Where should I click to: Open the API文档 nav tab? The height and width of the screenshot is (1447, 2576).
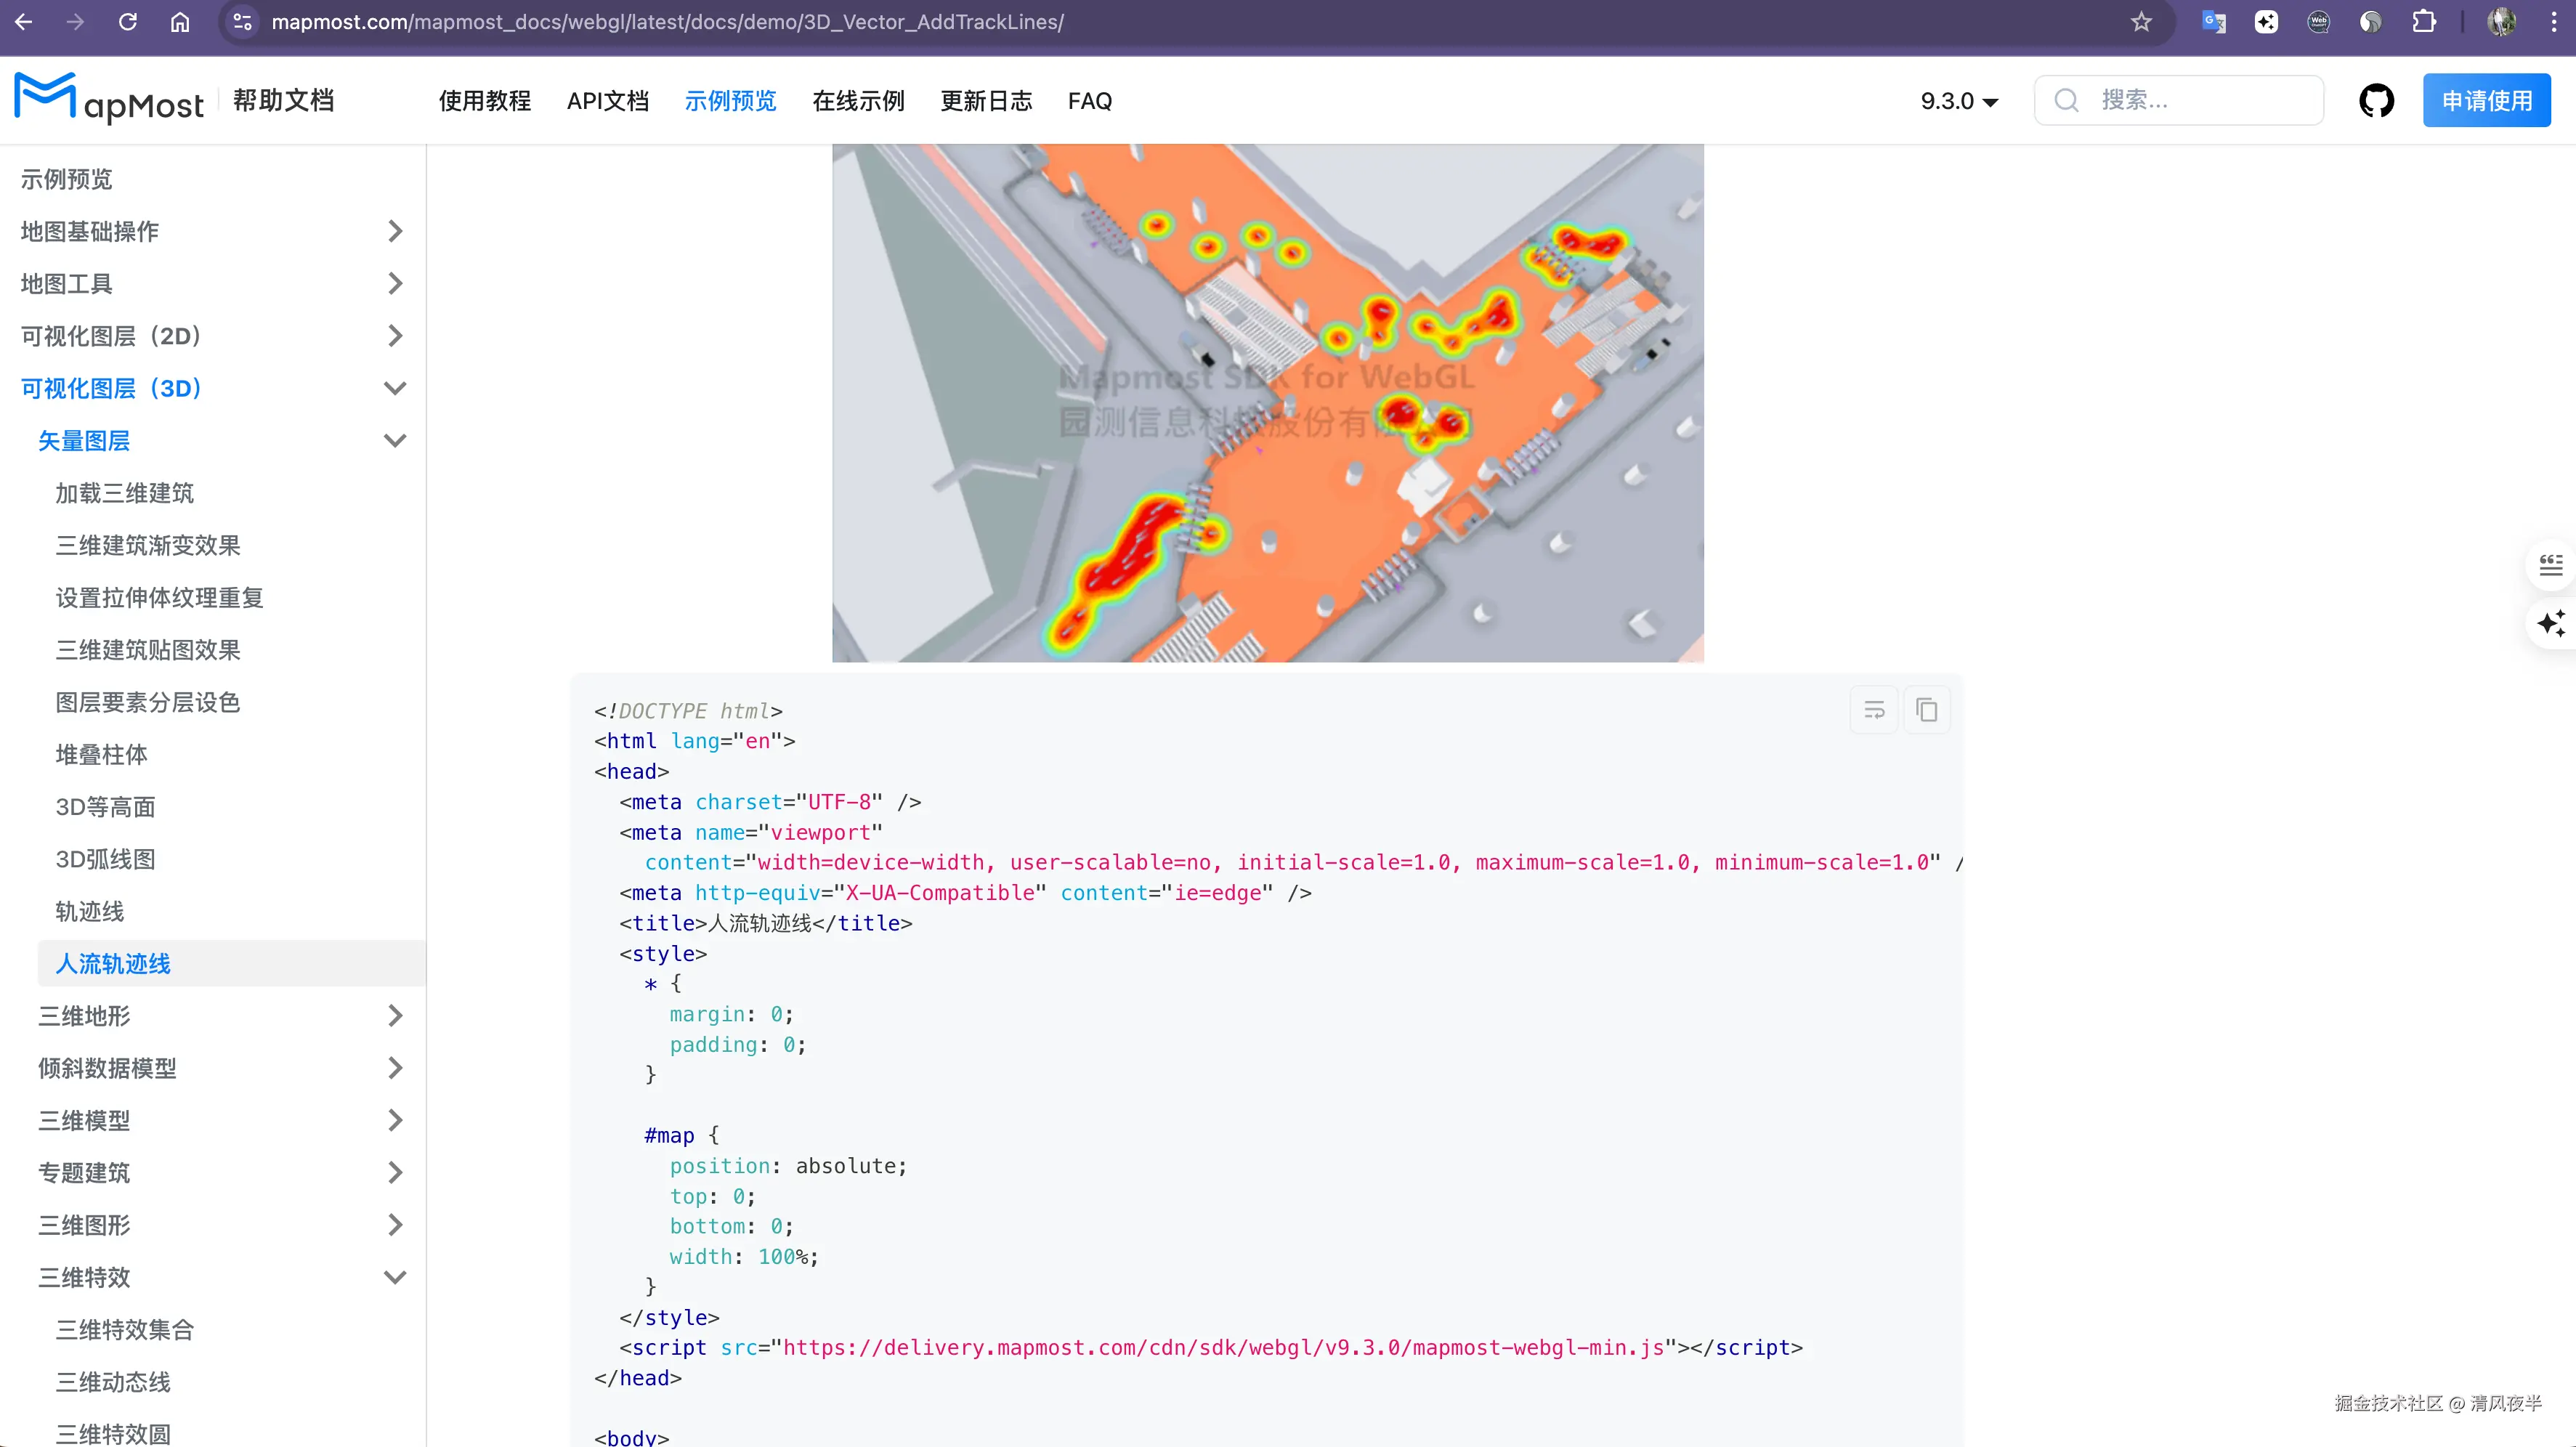tap(607, 101)
